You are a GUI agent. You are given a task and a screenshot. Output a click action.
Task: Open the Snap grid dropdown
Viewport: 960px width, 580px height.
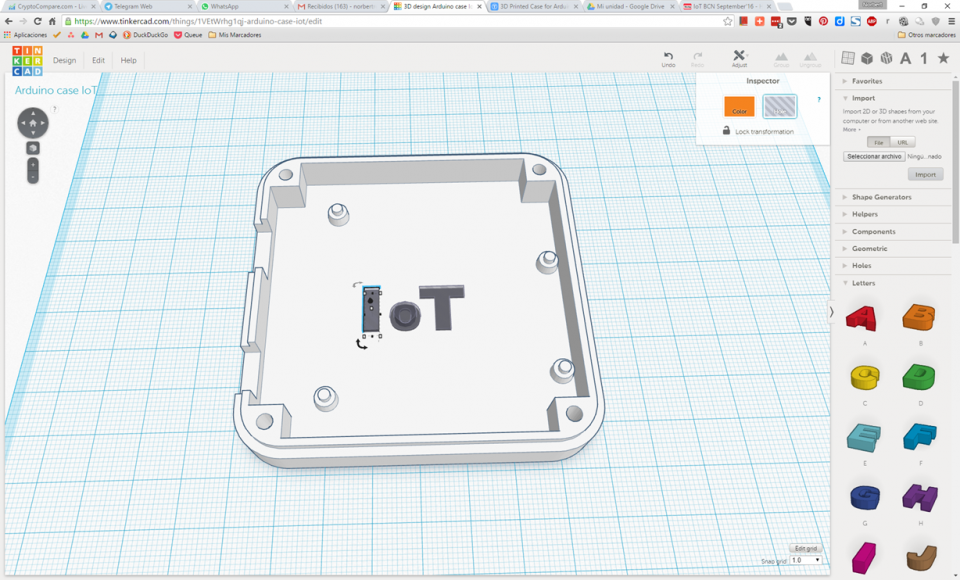point(804,560)
